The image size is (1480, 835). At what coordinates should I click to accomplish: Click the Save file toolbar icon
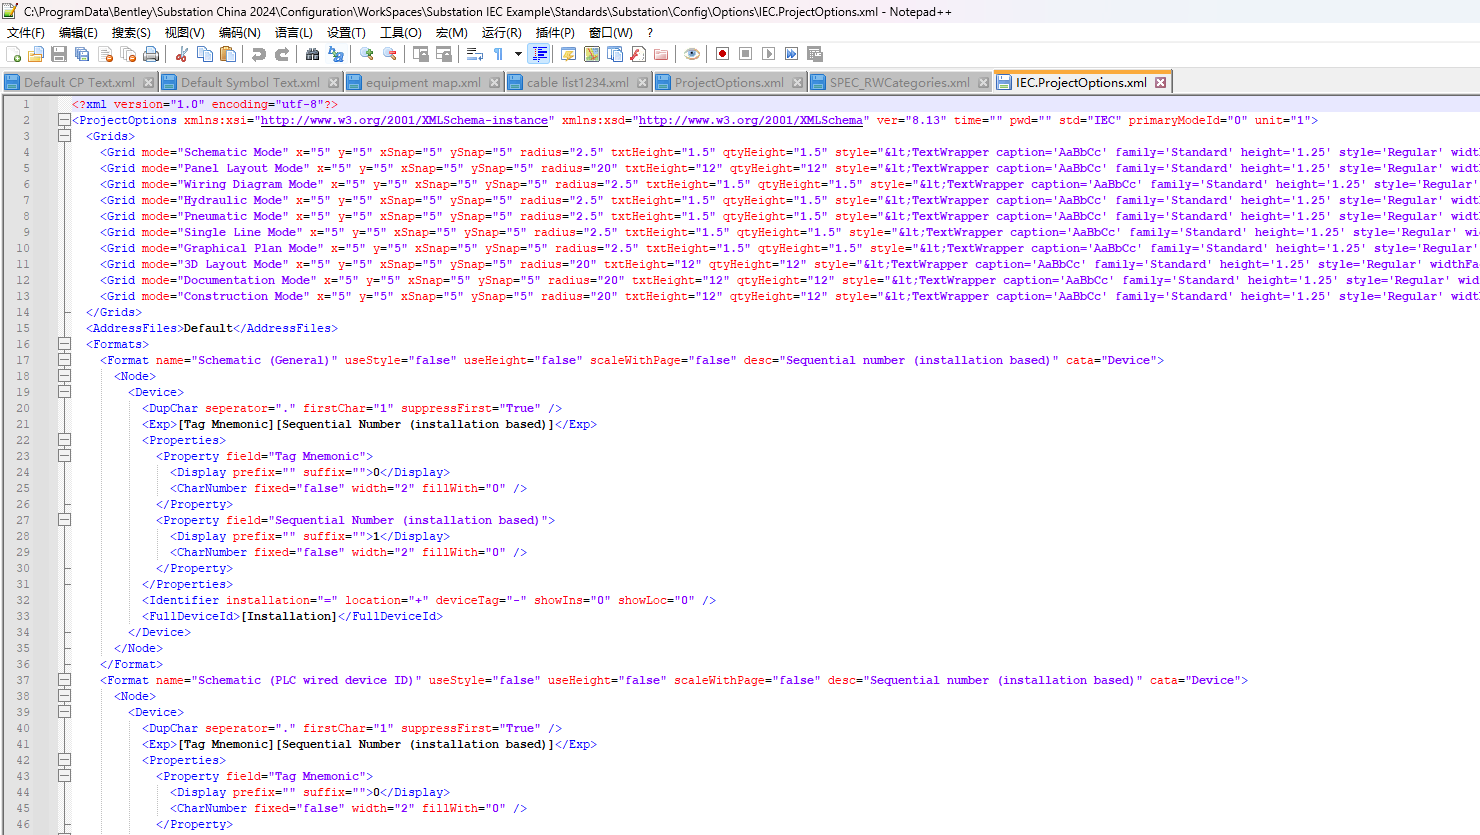[59, 54]
